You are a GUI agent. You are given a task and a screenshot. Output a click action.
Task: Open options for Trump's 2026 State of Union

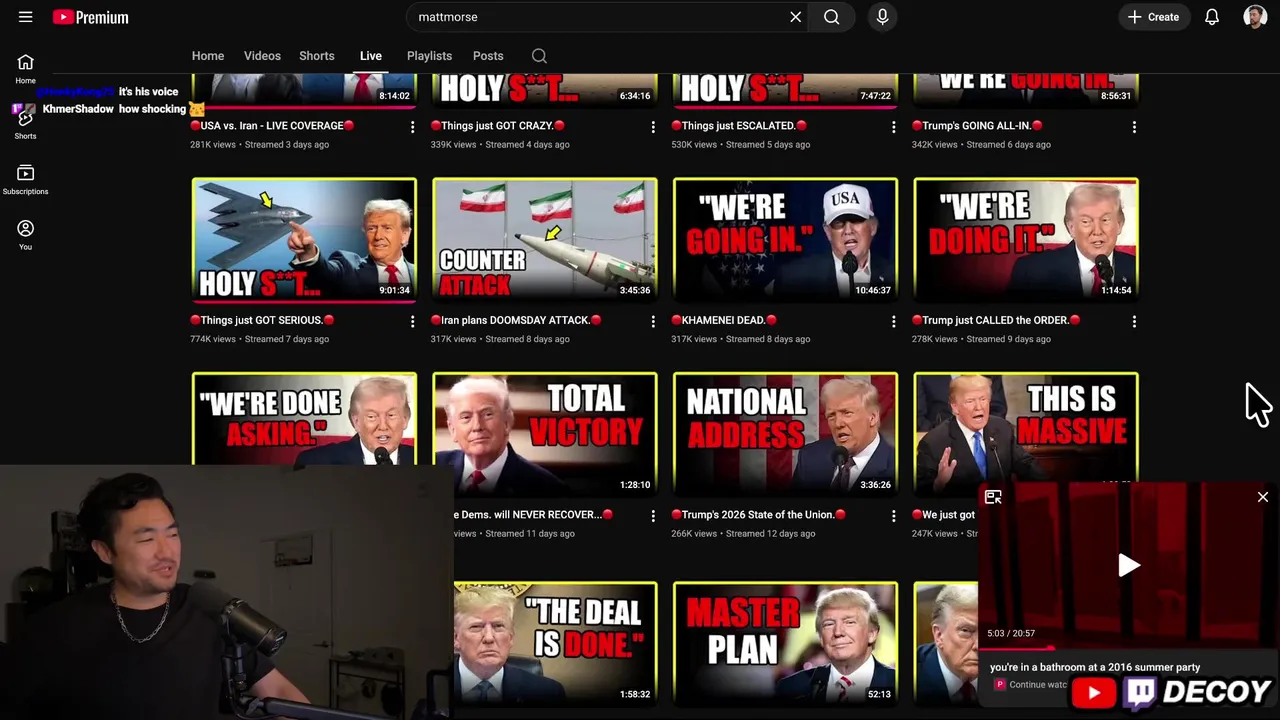894,516
